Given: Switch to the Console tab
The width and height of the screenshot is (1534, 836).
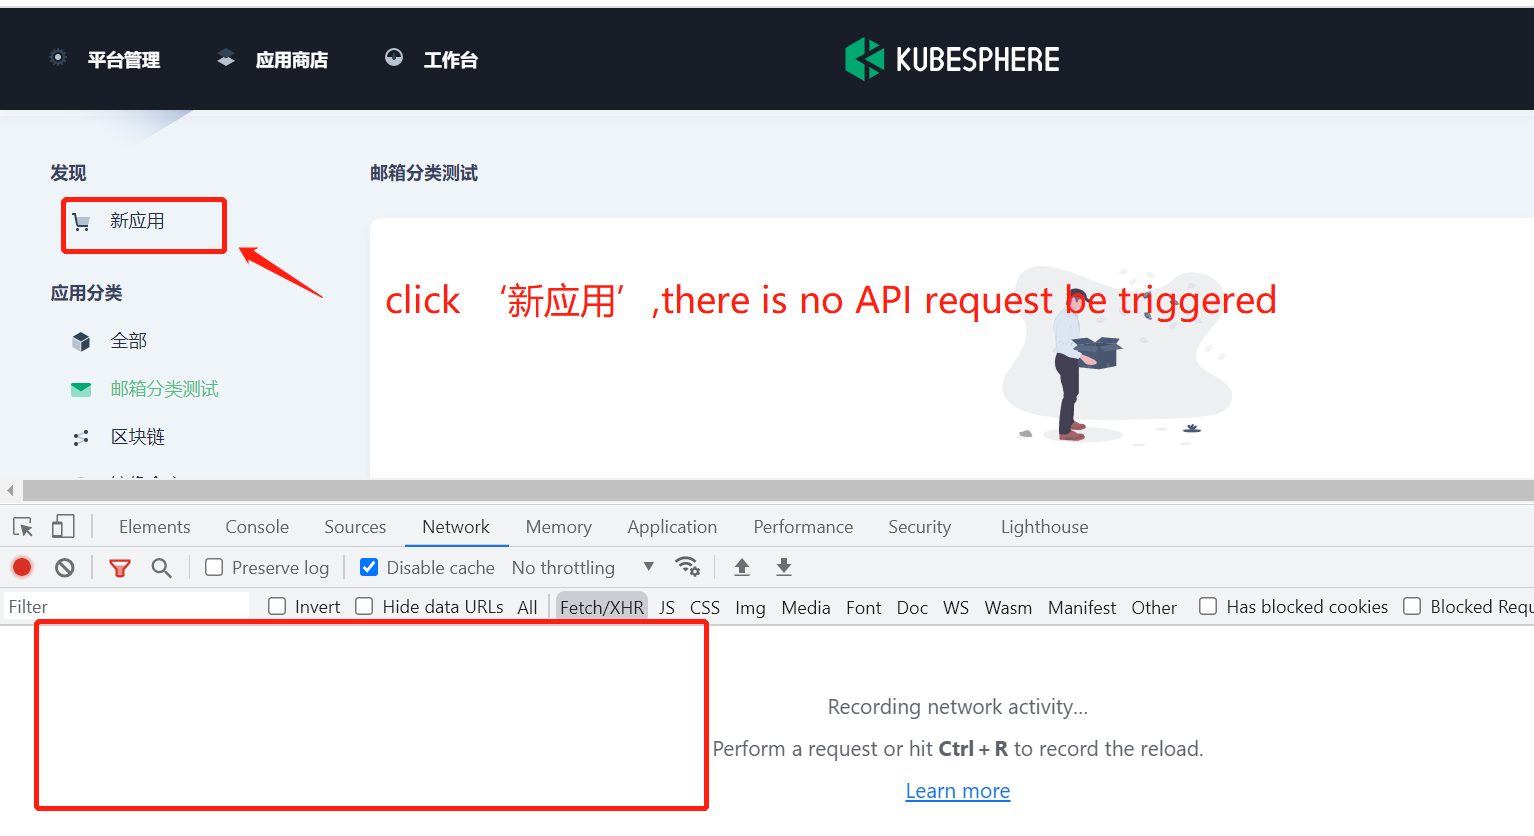Looking at the screenshot, I should coord(256,526).
